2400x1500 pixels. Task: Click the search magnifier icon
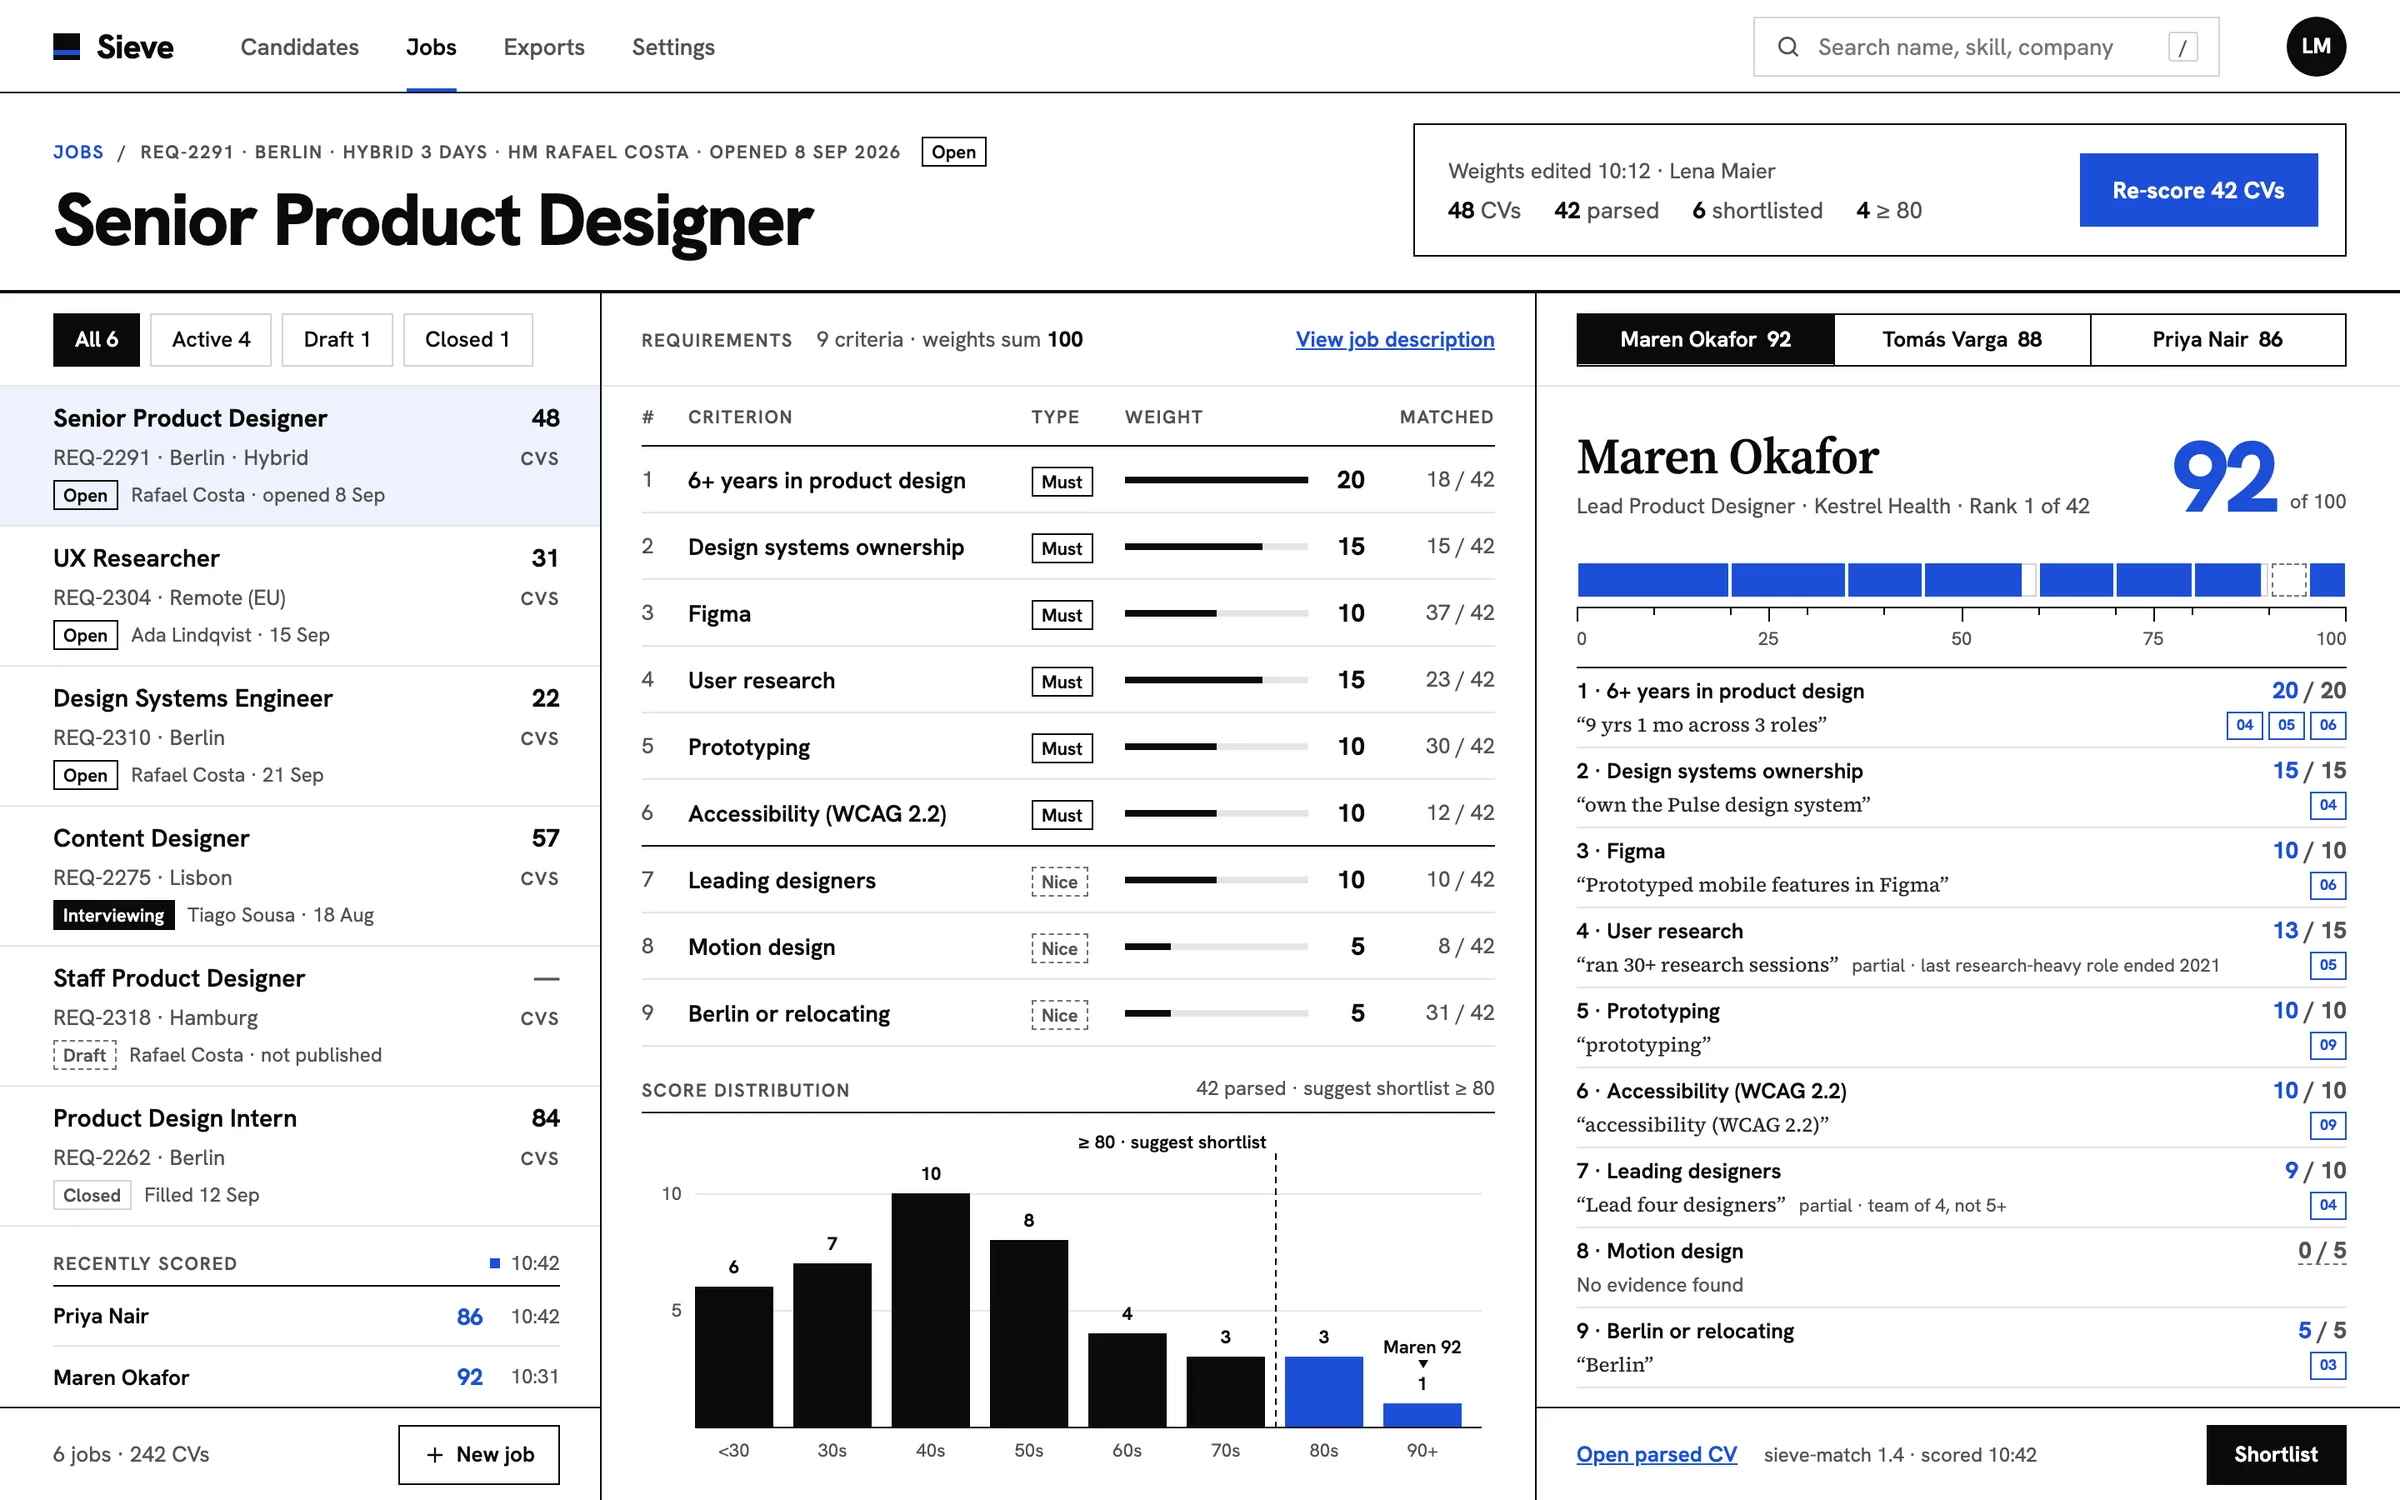[x=1788, y=47]
